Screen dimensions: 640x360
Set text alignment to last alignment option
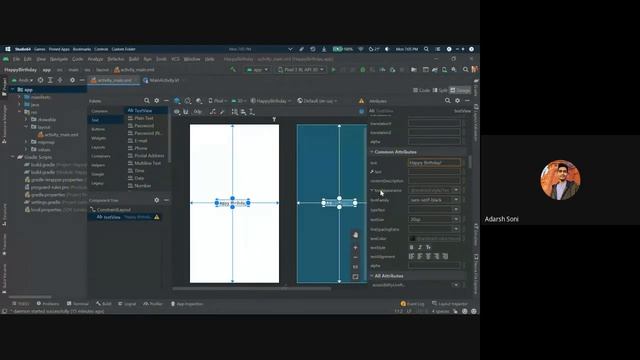coord(445,256)
